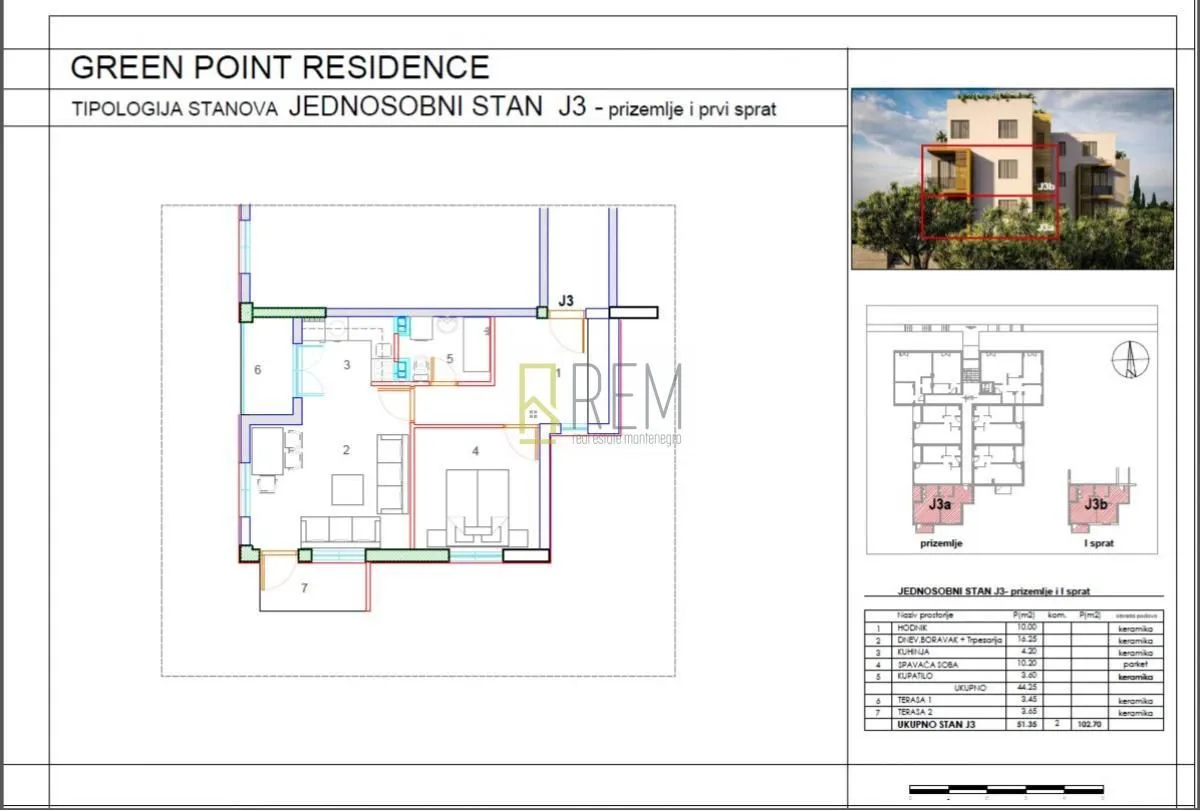Image resolution: width=1200 pixels, height=811 pixels.
Task: Click the 'KUPATILO' table cell
Action: [915, 676]
